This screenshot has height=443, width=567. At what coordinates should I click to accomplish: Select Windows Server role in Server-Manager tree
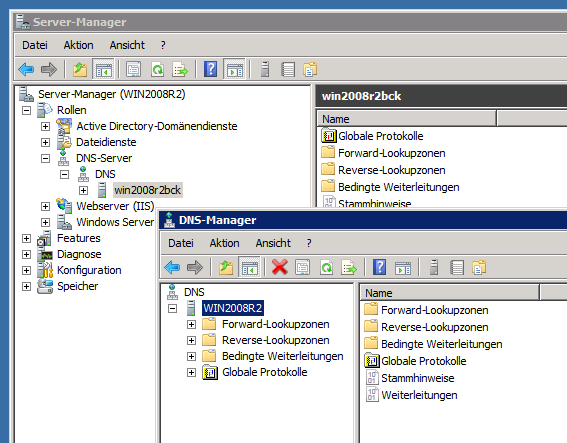(115, 222)
